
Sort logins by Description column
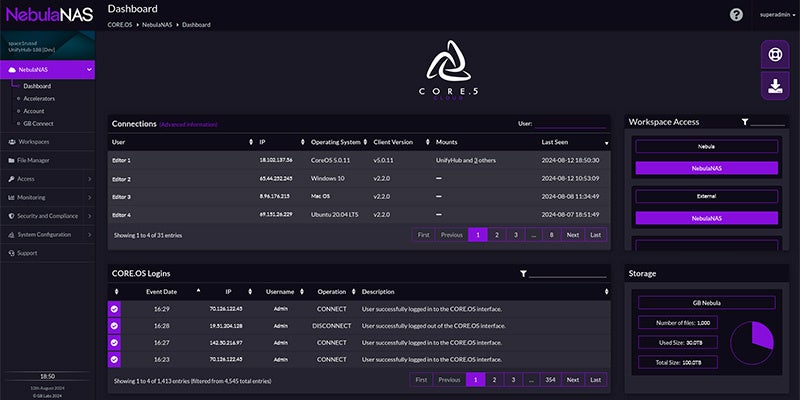tap(606, 292)
